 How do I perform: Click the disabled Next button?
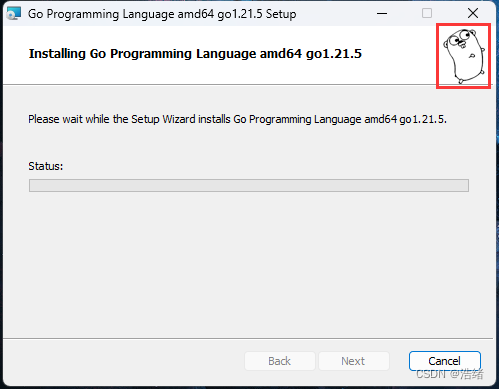point(354,361)
